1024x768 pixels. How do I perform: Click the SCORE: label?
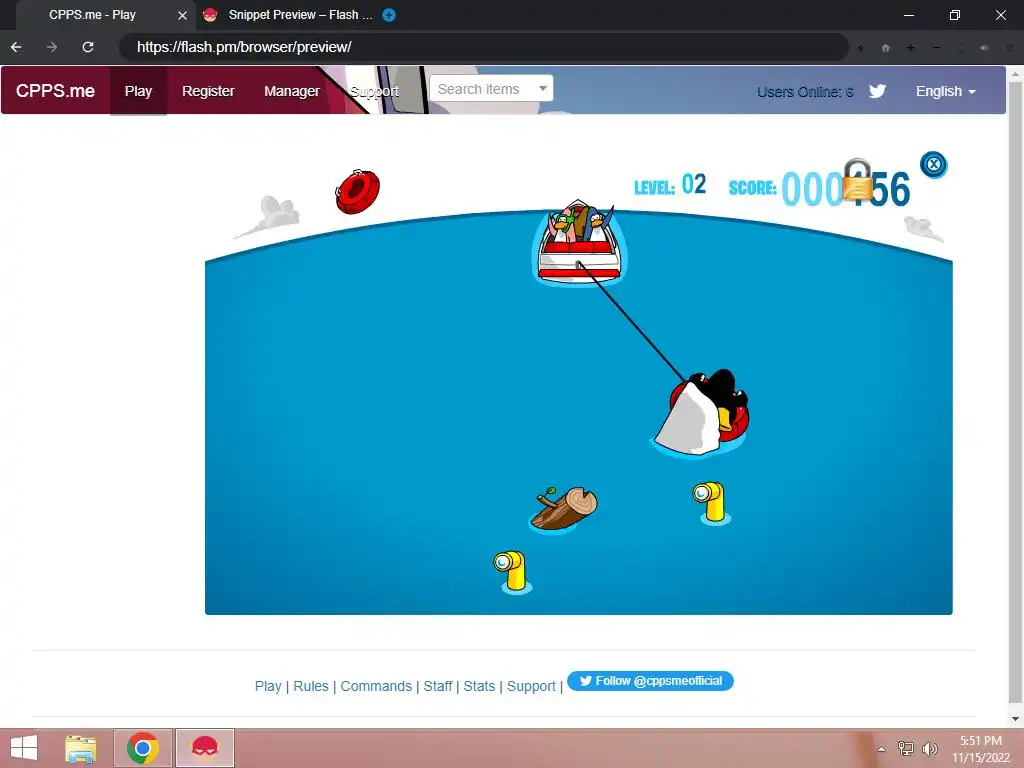pyautogui.click(x=752, y=187)
